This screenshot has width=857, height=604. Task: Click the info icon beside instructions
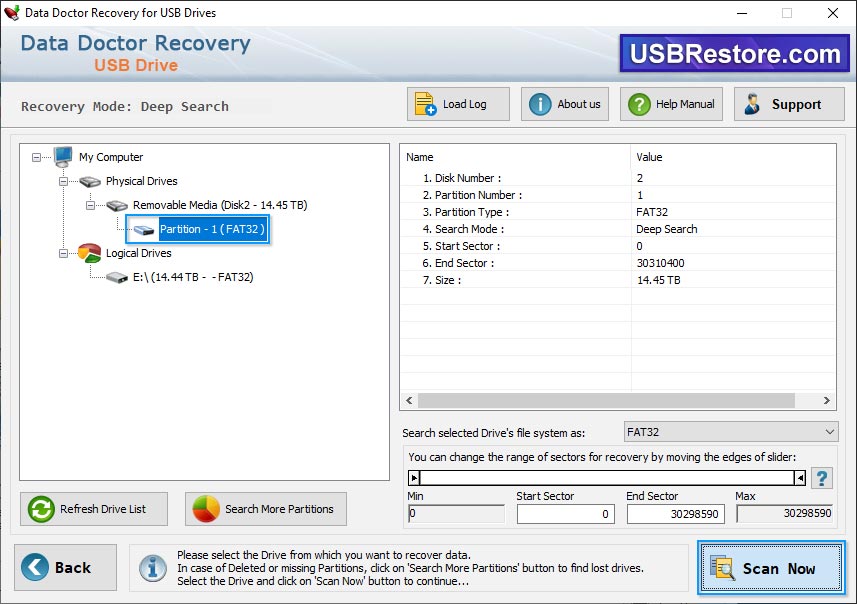[x=153, y=567]
